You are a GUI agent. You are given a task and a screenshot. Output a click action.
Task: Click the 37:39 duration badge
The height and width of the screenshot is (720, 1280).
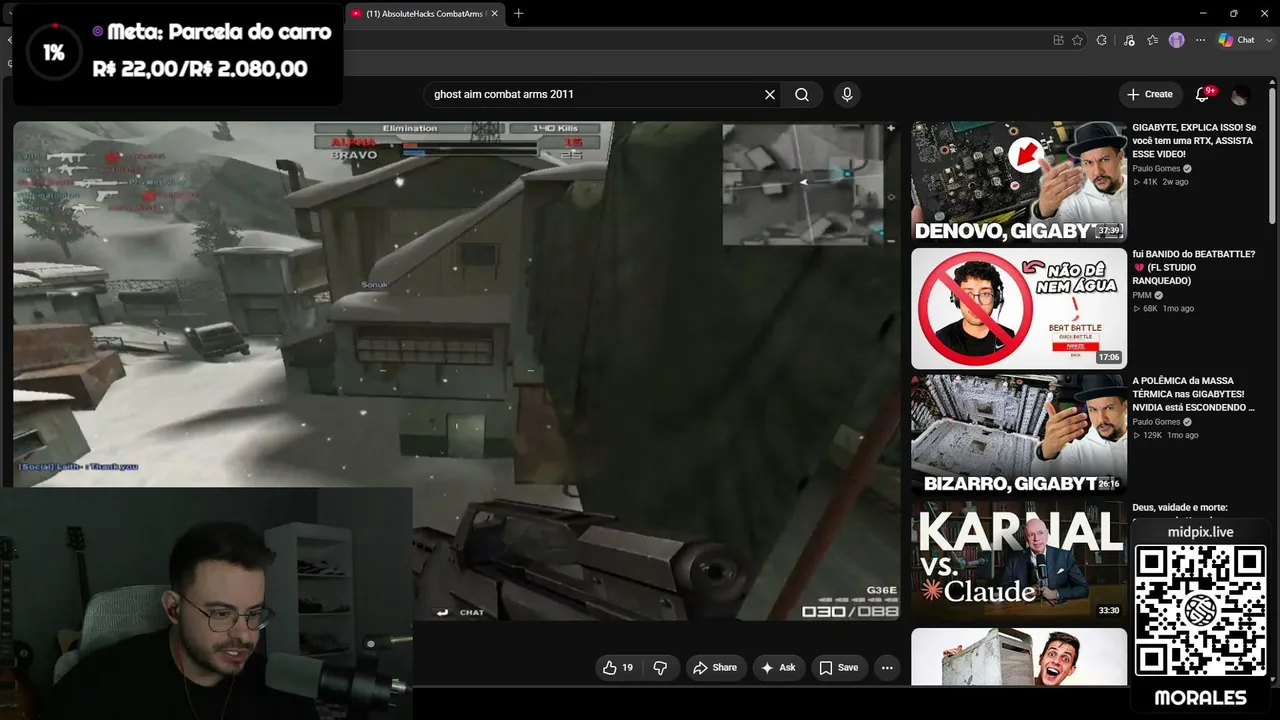[x=1109, y=231]
